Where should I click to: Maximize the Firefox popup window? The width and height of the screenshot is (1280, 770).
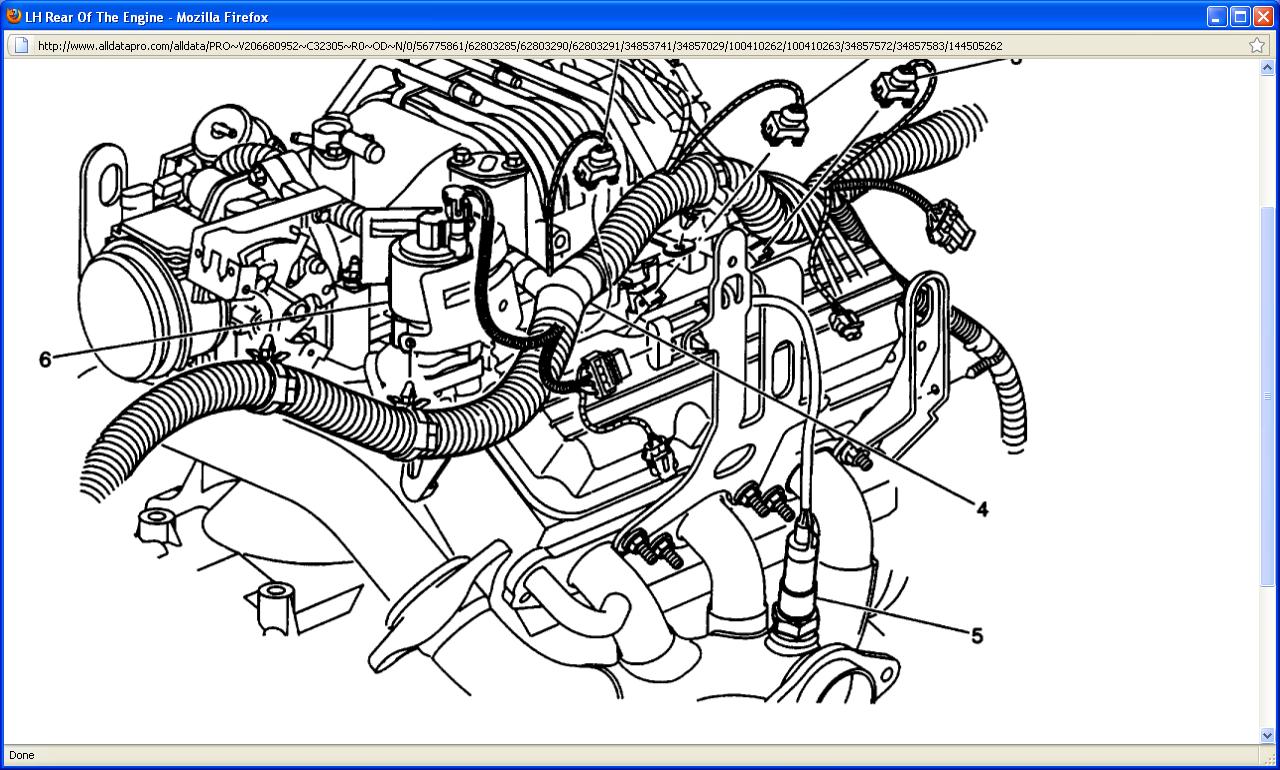tap(1240, 16)
